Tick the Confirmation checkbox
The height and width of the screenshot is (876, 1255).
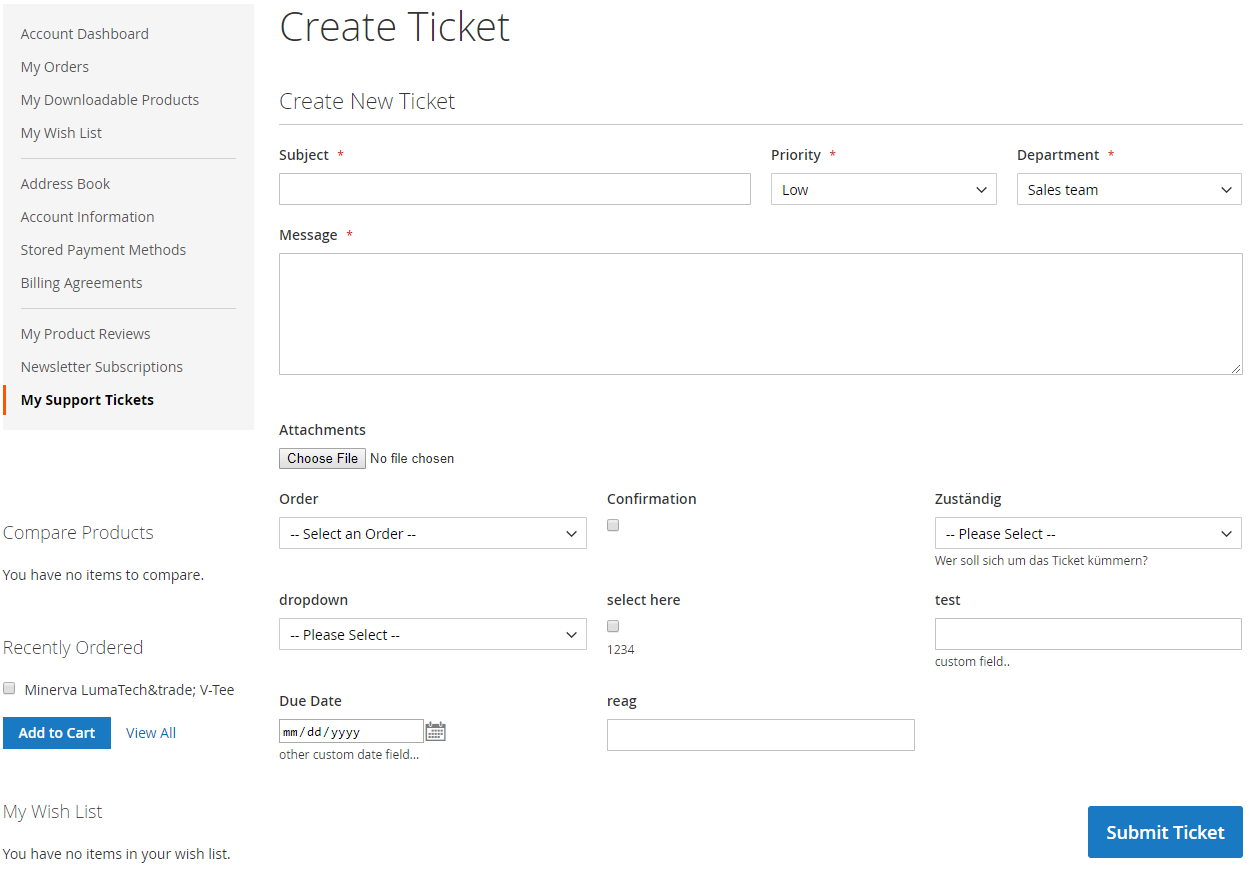613,525
